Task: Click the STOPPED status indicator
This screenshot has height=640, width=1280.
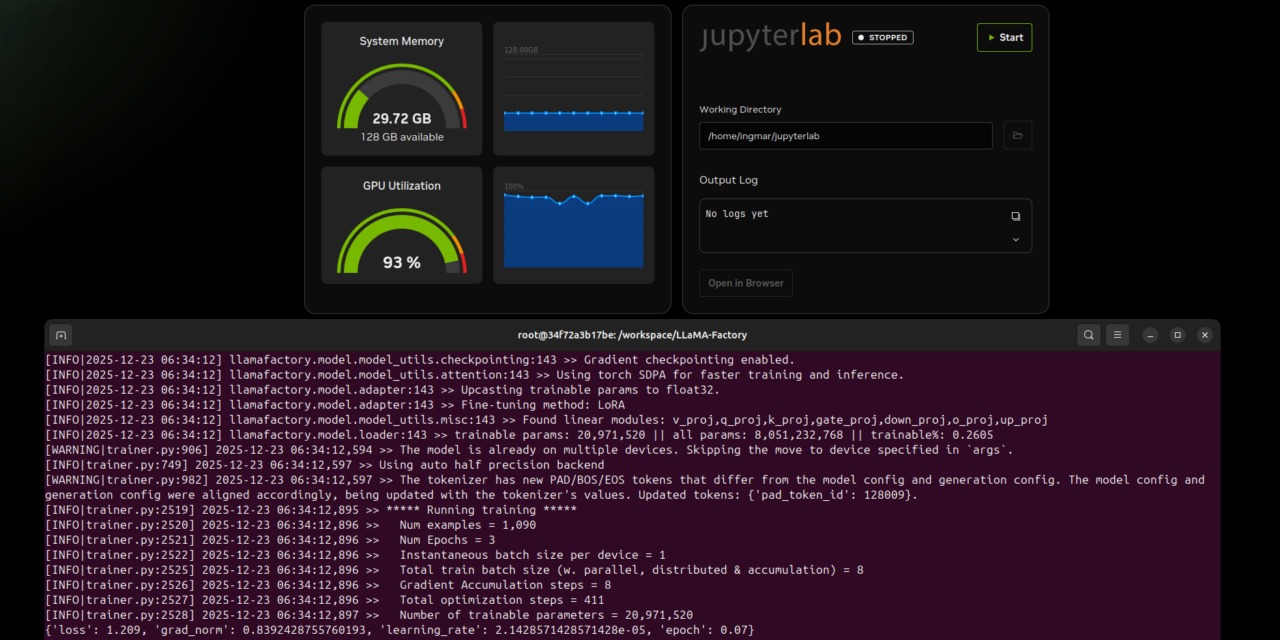Action: (x=882, y=37)
